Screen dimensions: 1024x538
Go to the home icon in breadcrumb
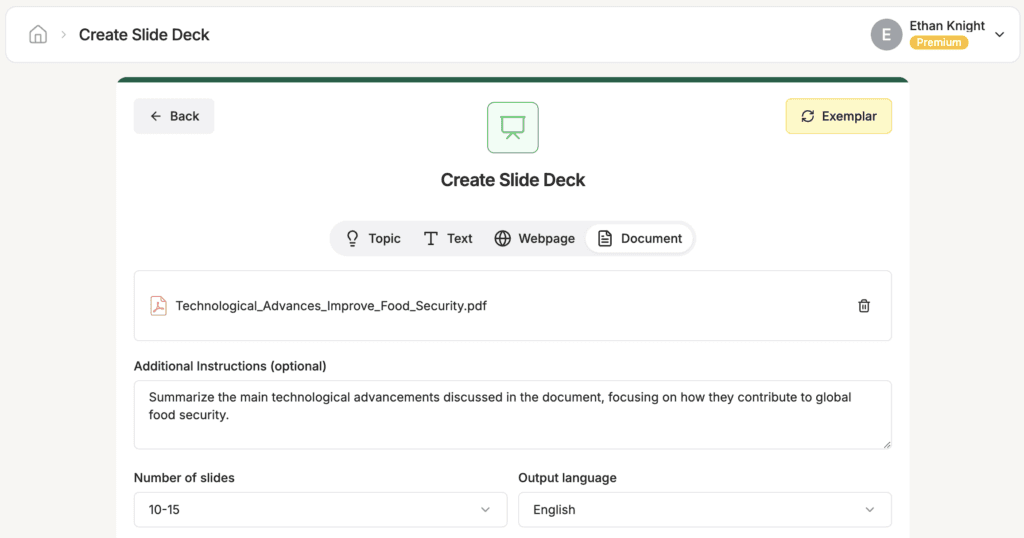38,35
